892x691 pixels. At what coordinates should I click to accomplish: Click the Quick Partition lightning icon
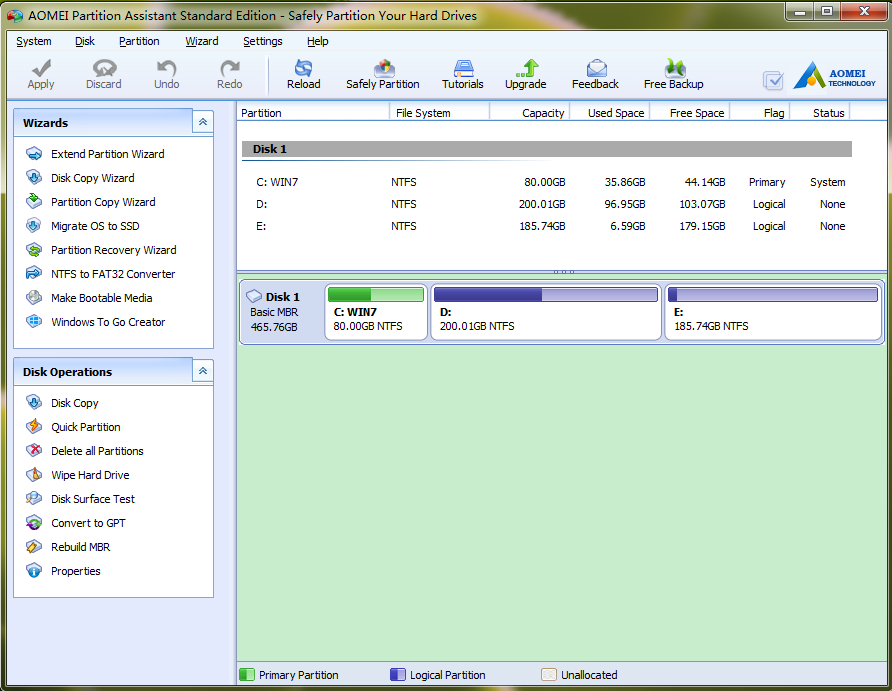34,427
